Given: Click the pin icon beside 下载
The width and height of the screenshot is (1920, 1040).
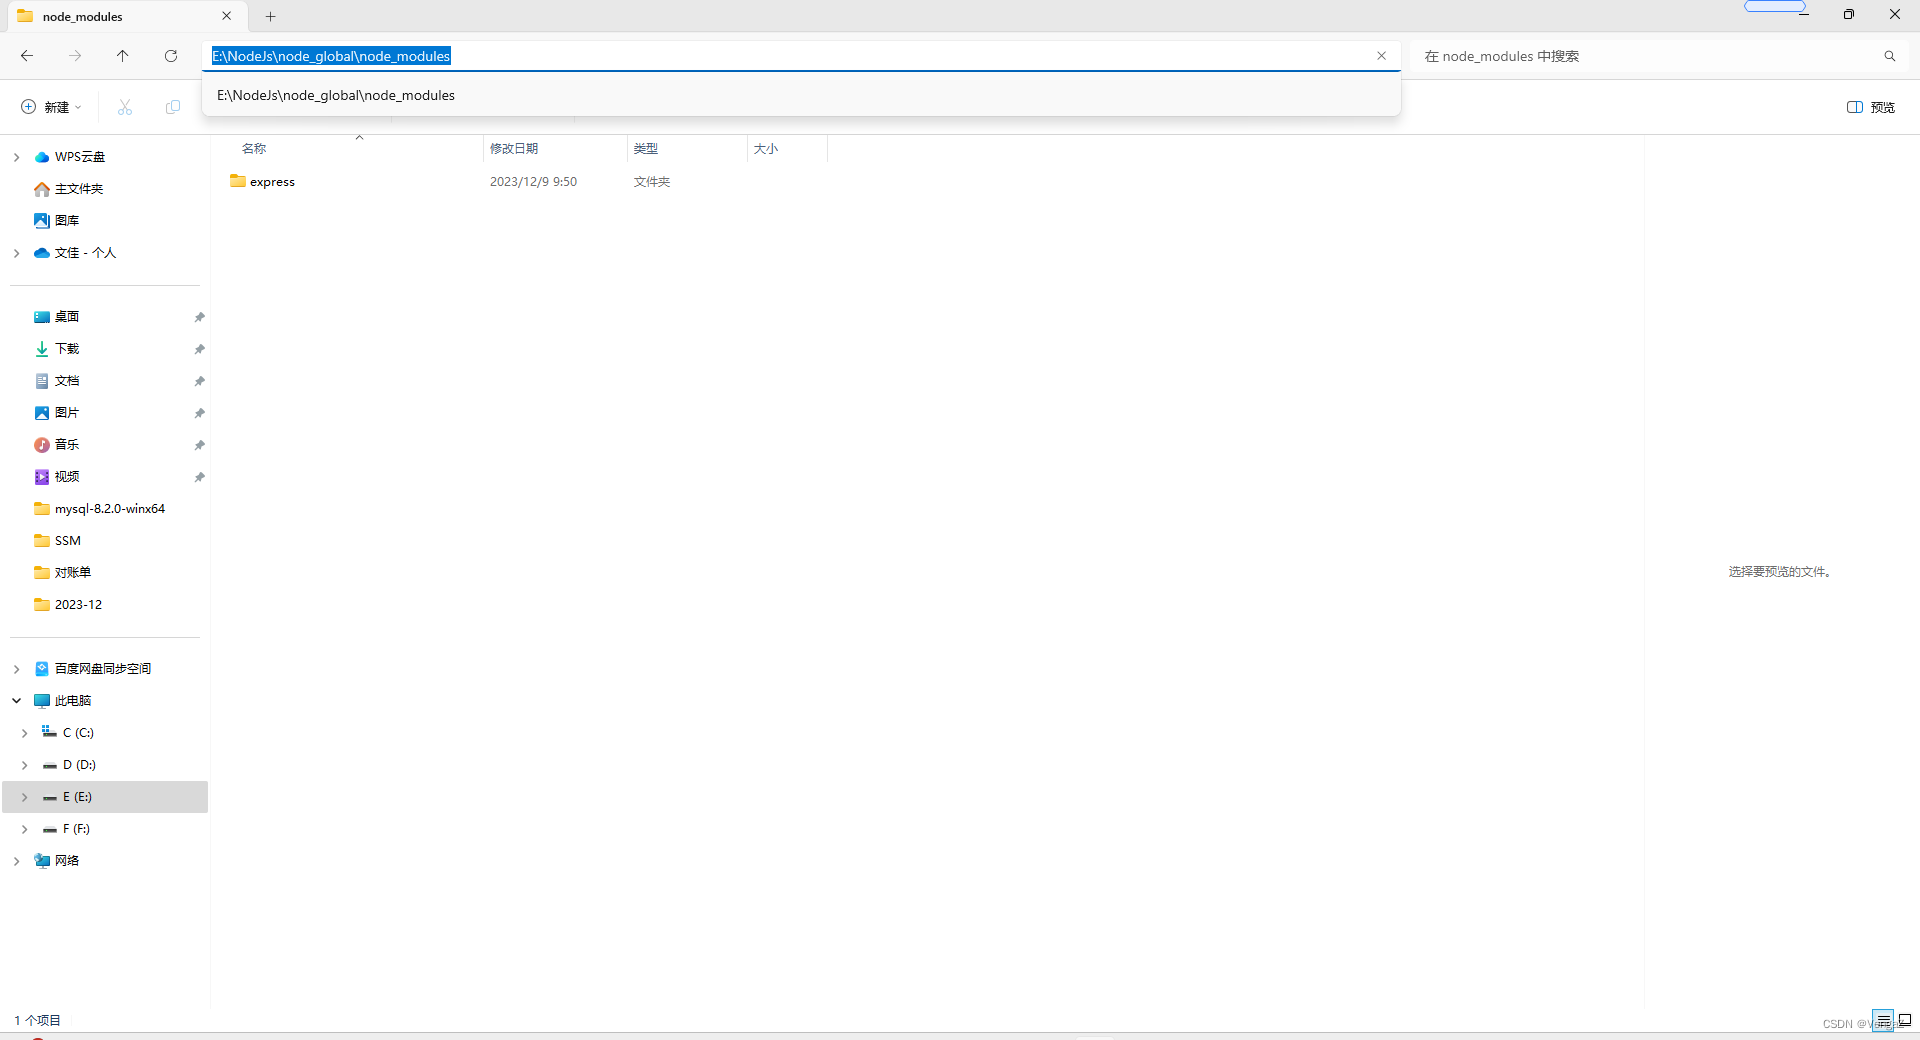Looking at the screenshot, I should (199, 349).
